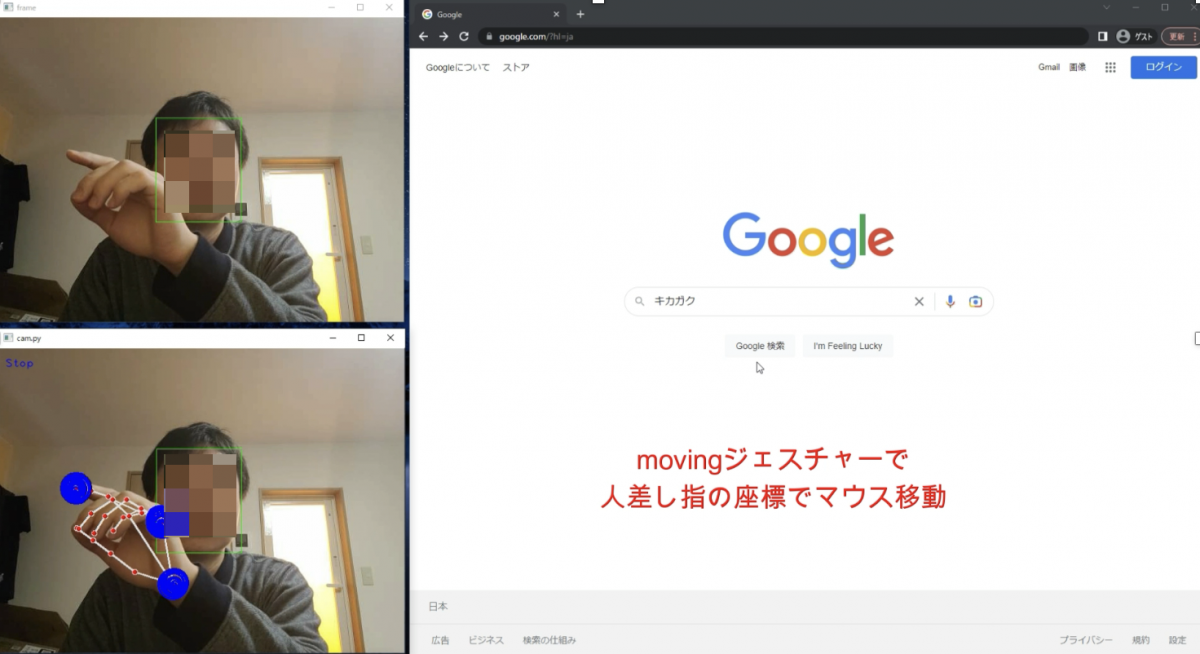Open the Google apps grid
The height and width of the screenshot is (654, 1200).
[x=1110, y=67]
